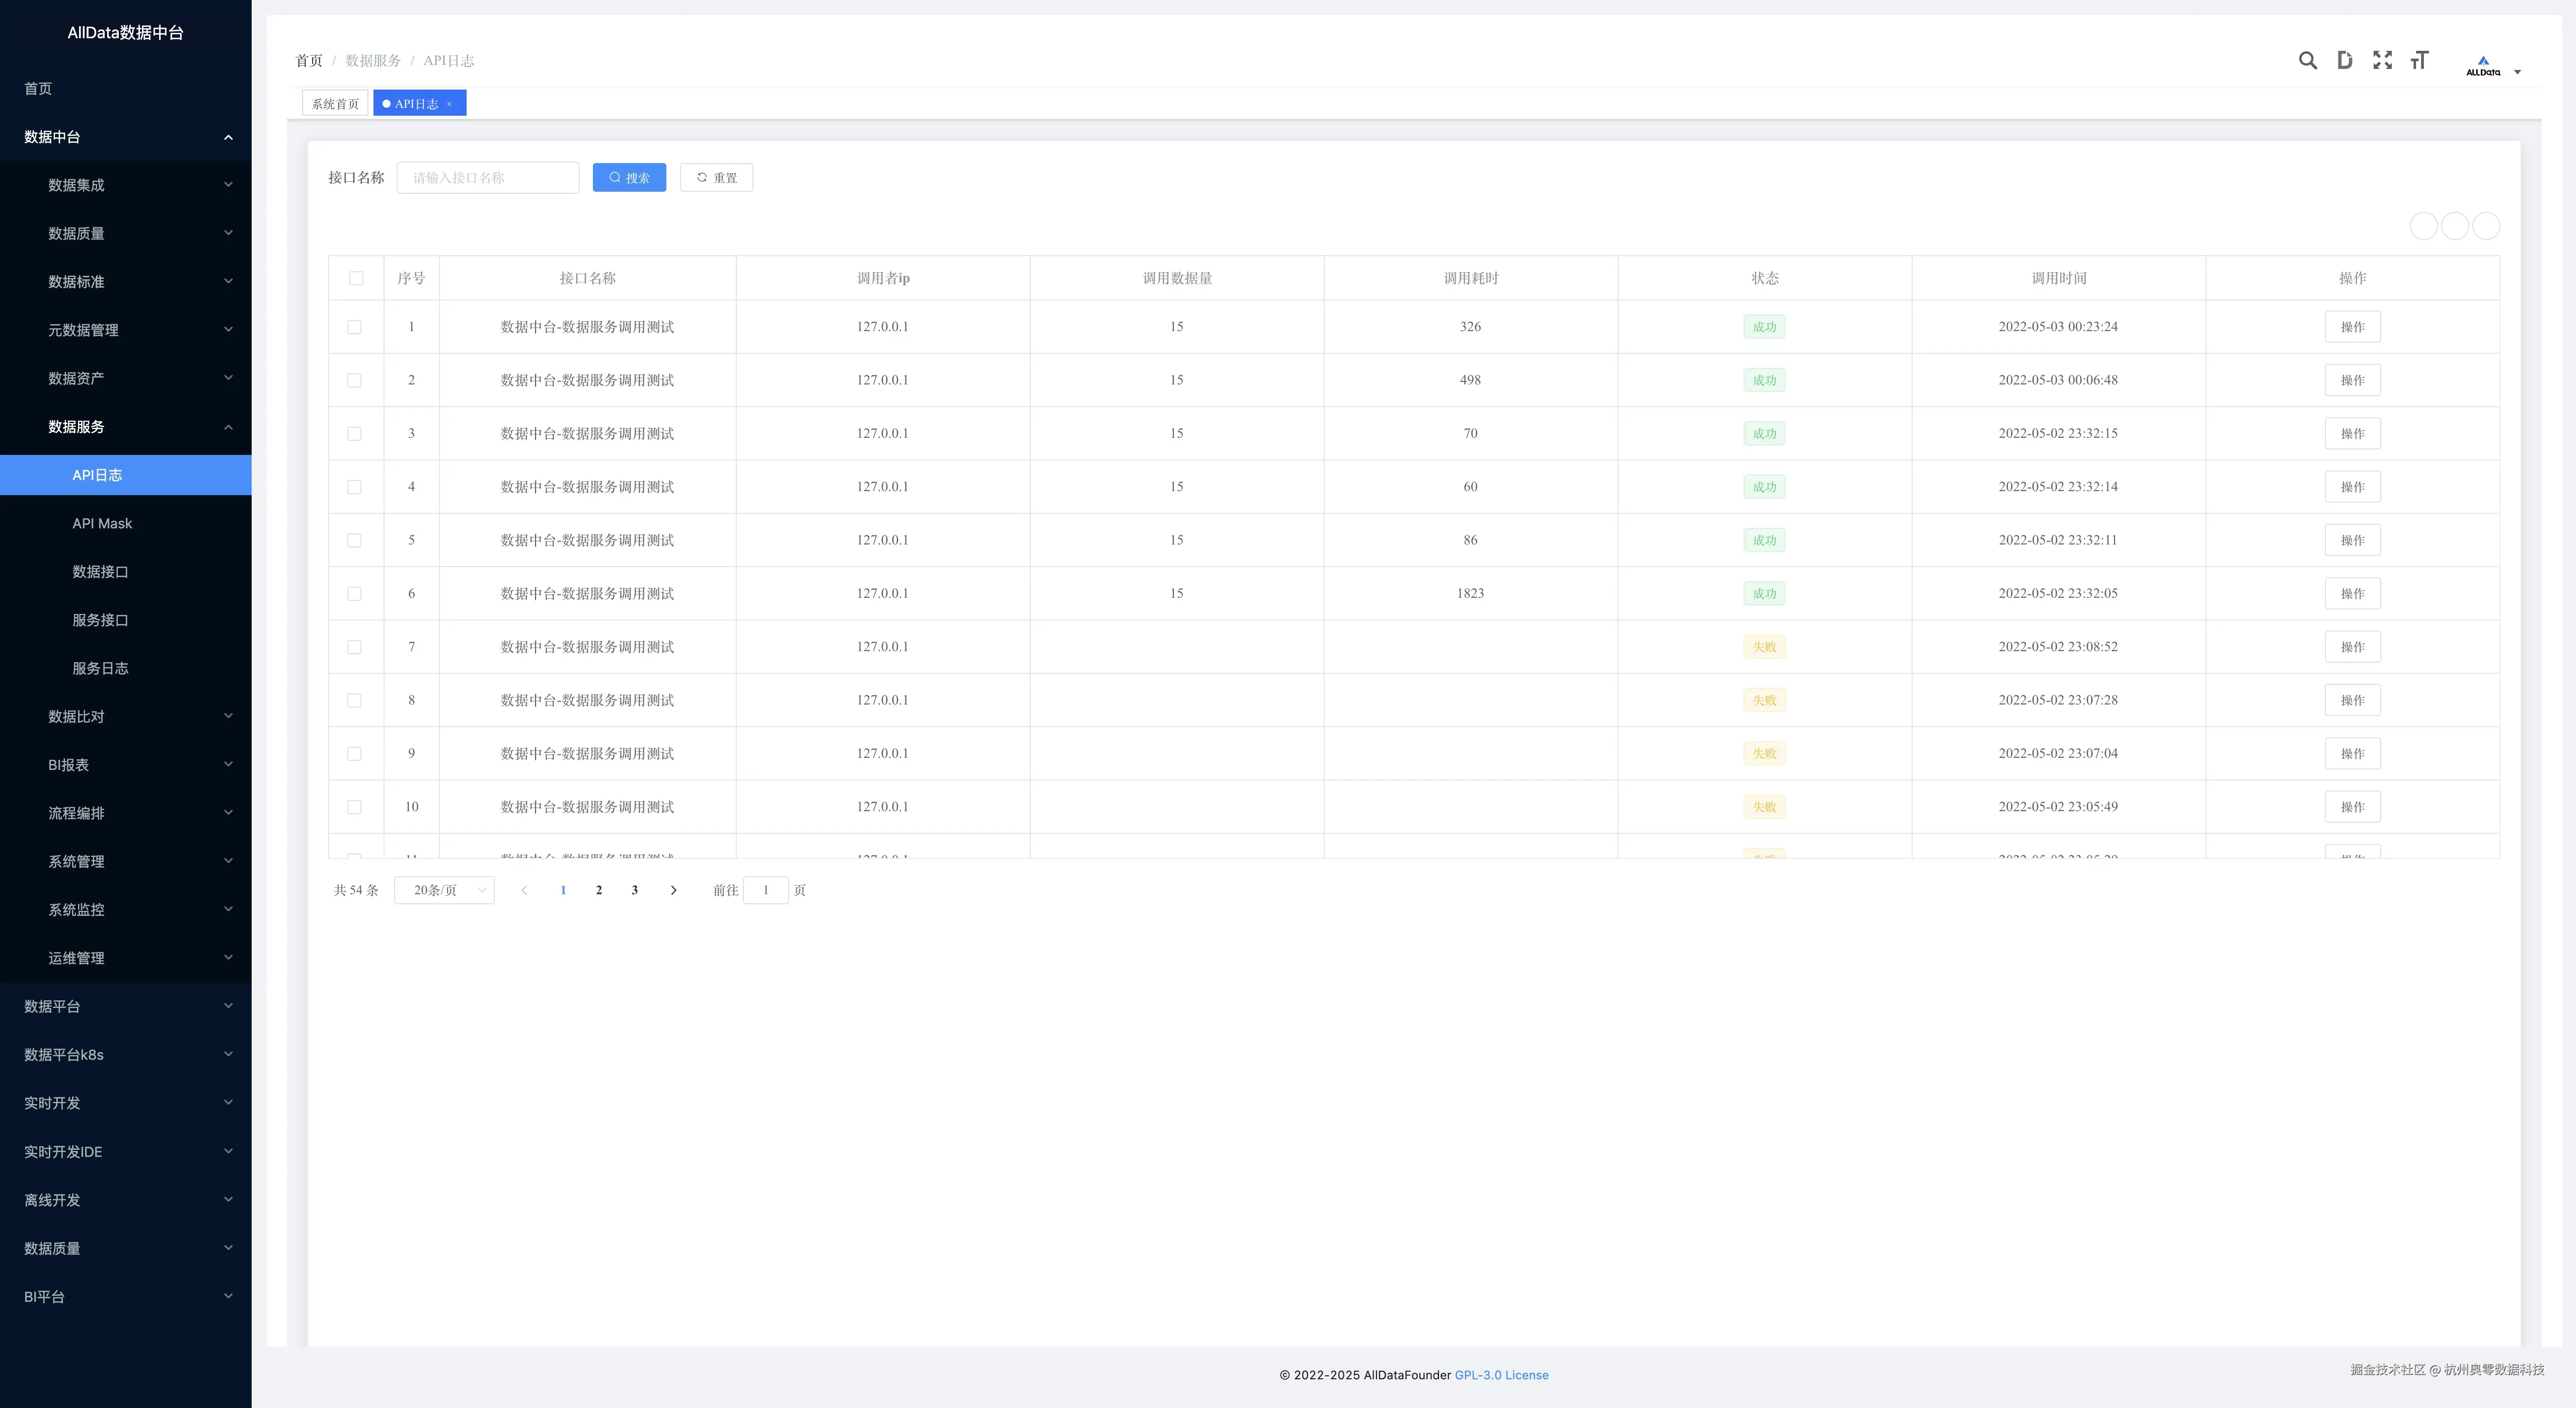Image resolution: width=2576 pixels, height=1408 pixels.
Task: Go to next page using right arrow
Action: pyautogui.click(x=673, y=890)
